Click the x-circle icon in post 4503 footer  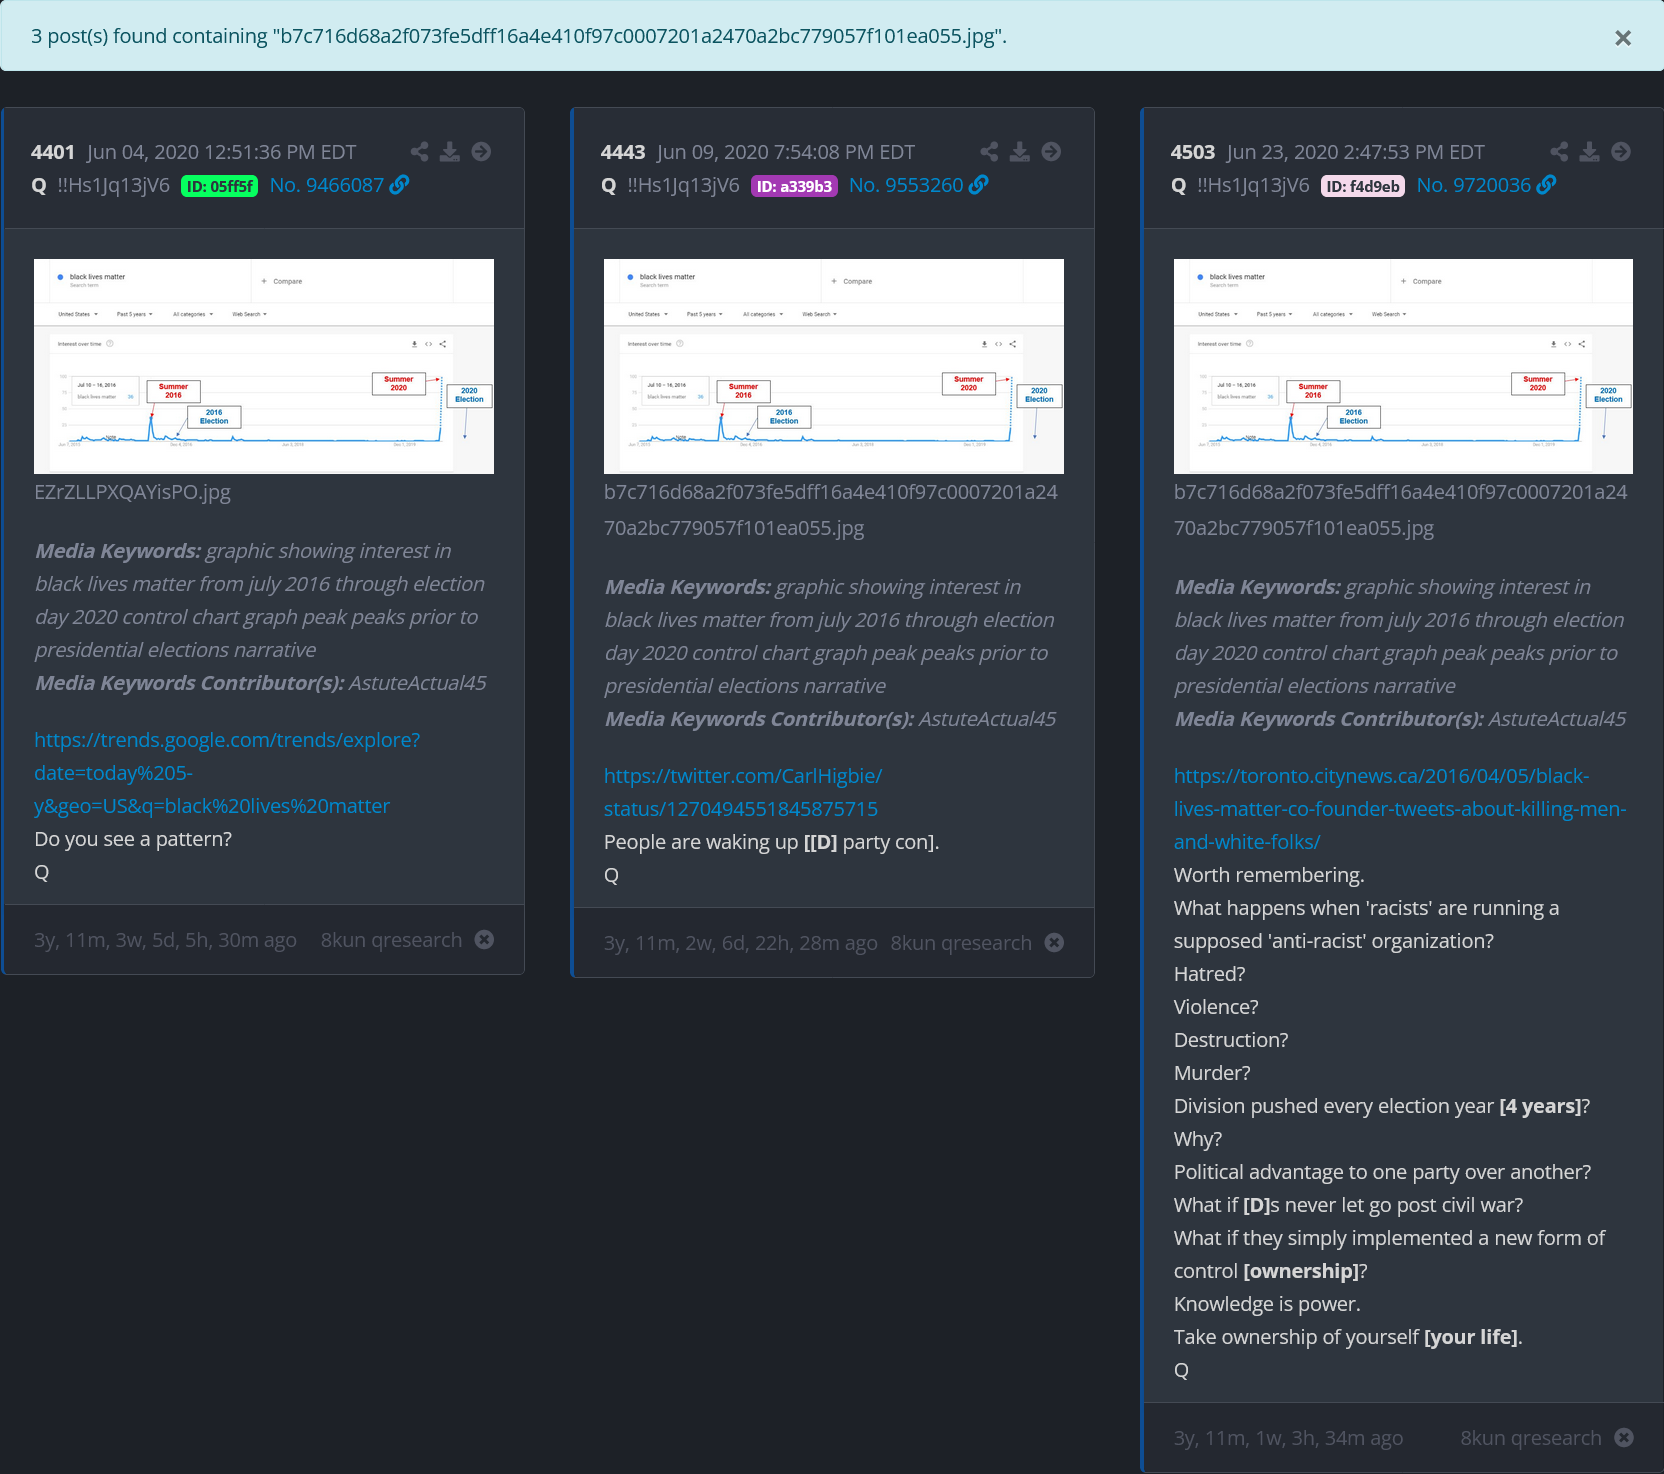point(1624,1437)
